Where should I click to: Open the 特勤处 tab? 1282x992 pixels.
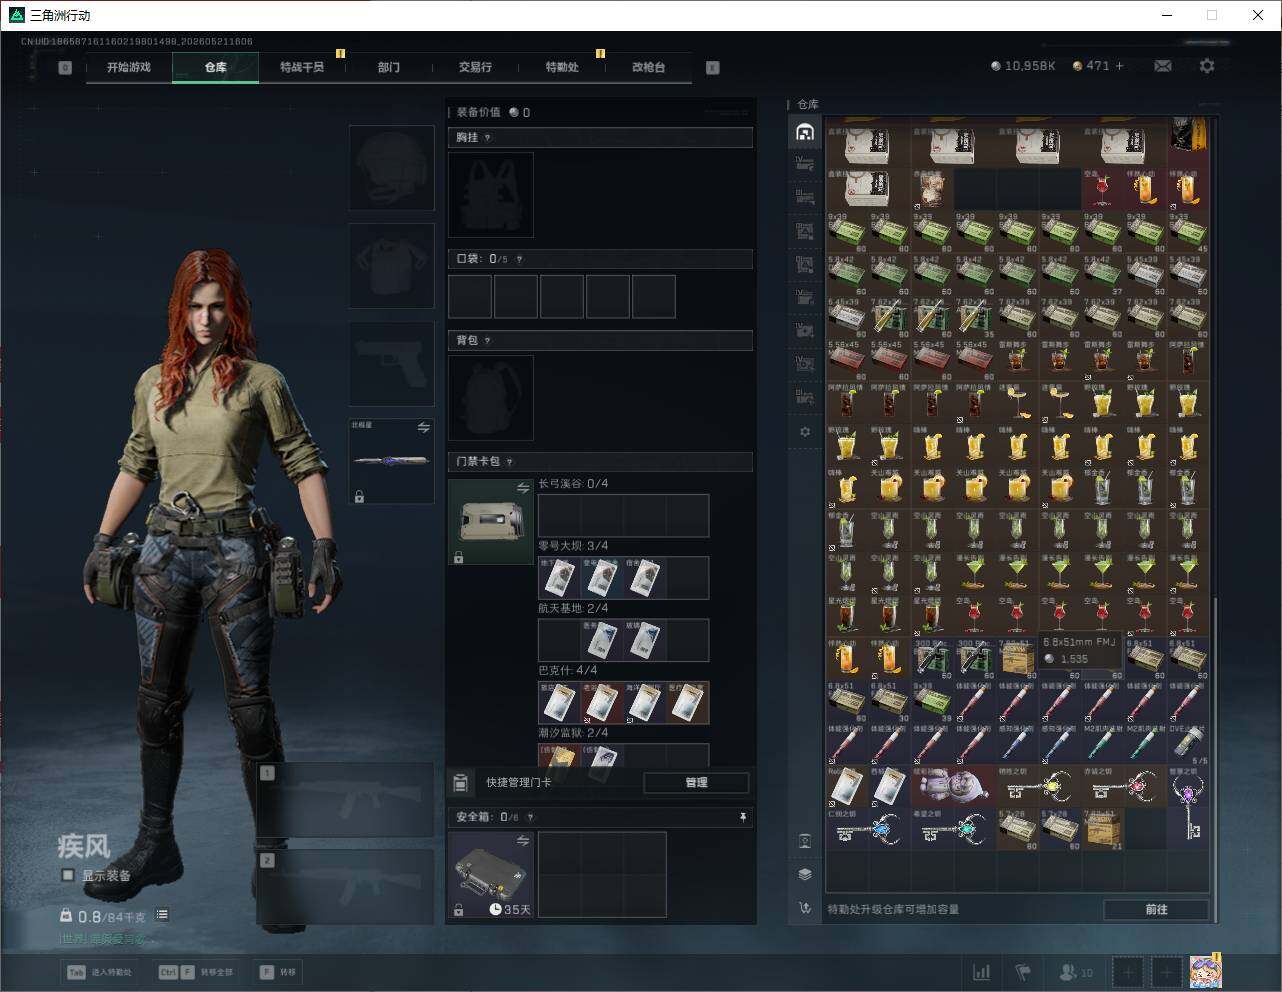(x=562, y=68)
